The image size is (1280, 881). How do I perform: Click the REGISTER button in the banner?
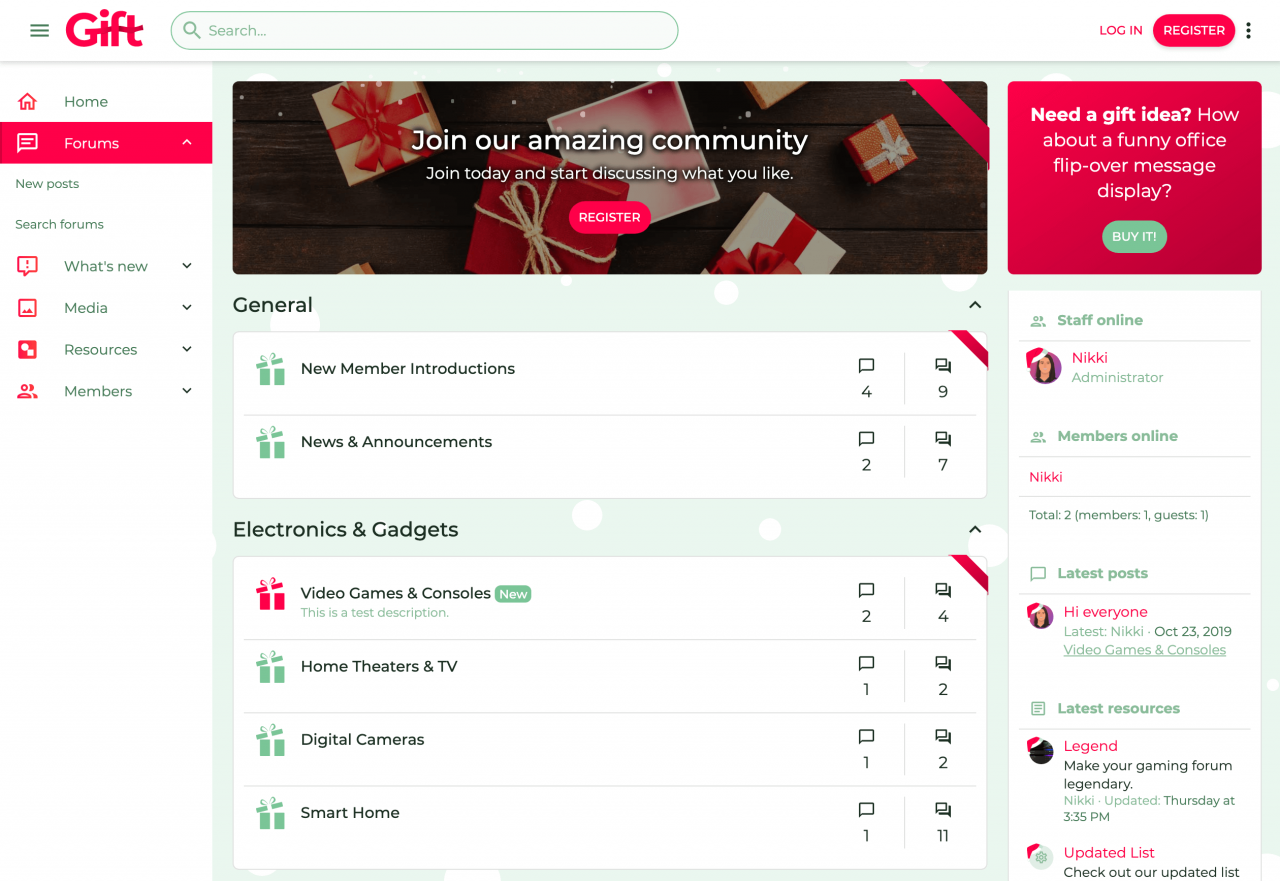[610, 217]
